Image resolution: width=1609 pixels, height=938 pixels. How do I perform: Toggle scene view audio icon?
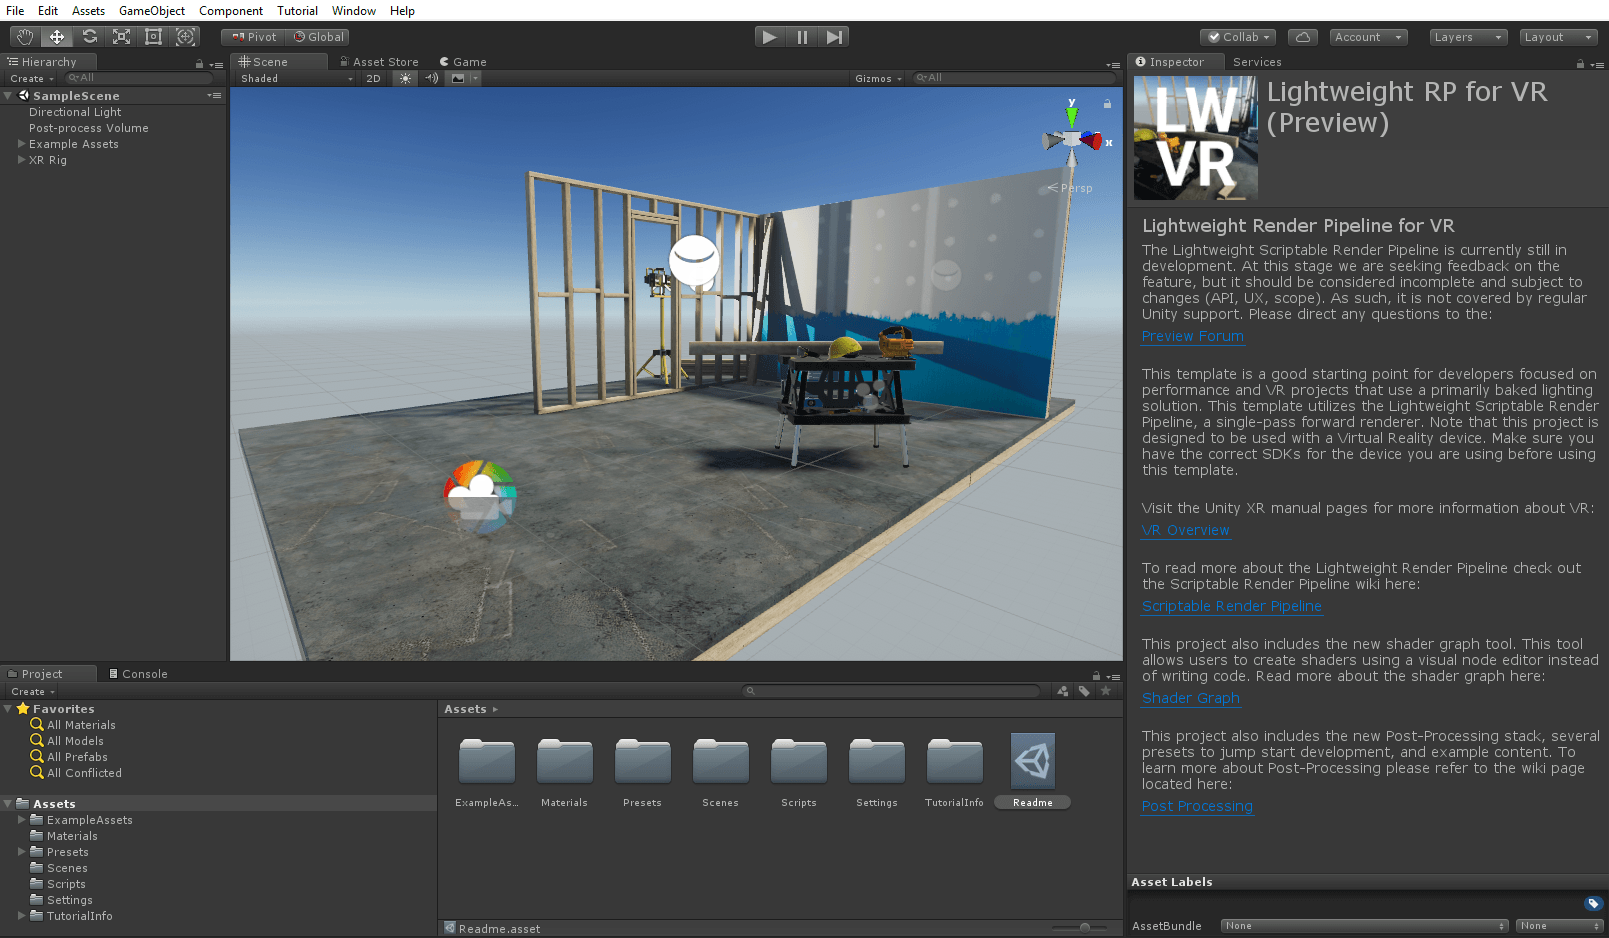coord(431,78)
